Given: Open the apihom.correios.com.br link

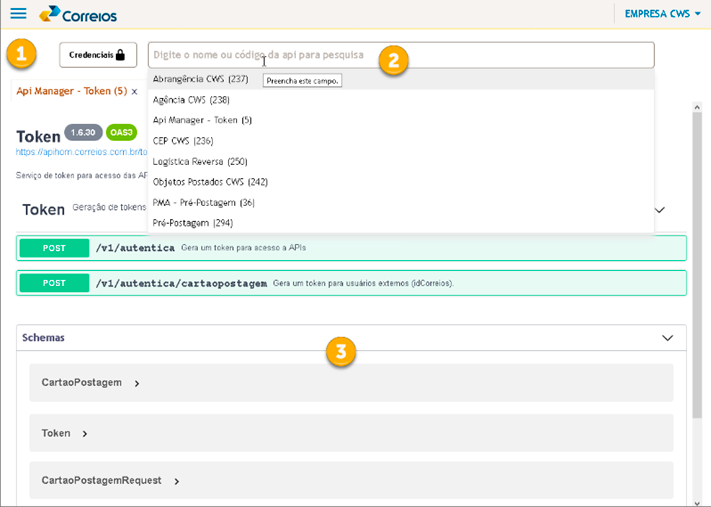Looking at the screenshot, I should click(x=82, y=152).
